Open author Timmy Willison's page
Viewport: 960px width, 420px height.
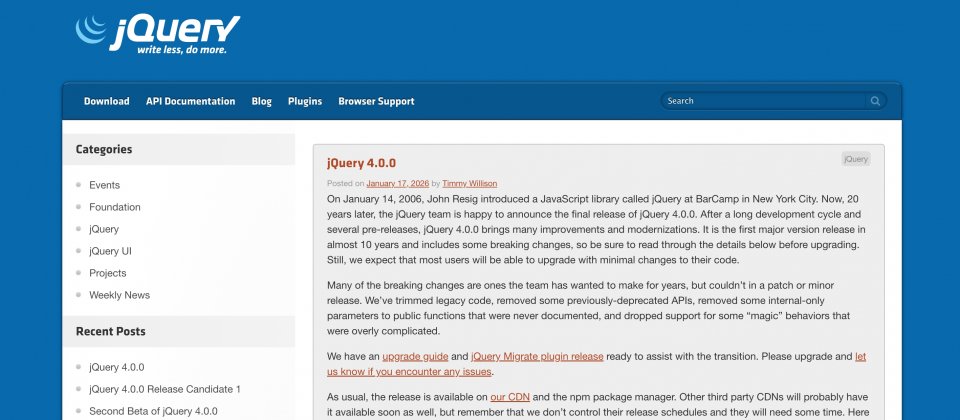tap(469, 184)
